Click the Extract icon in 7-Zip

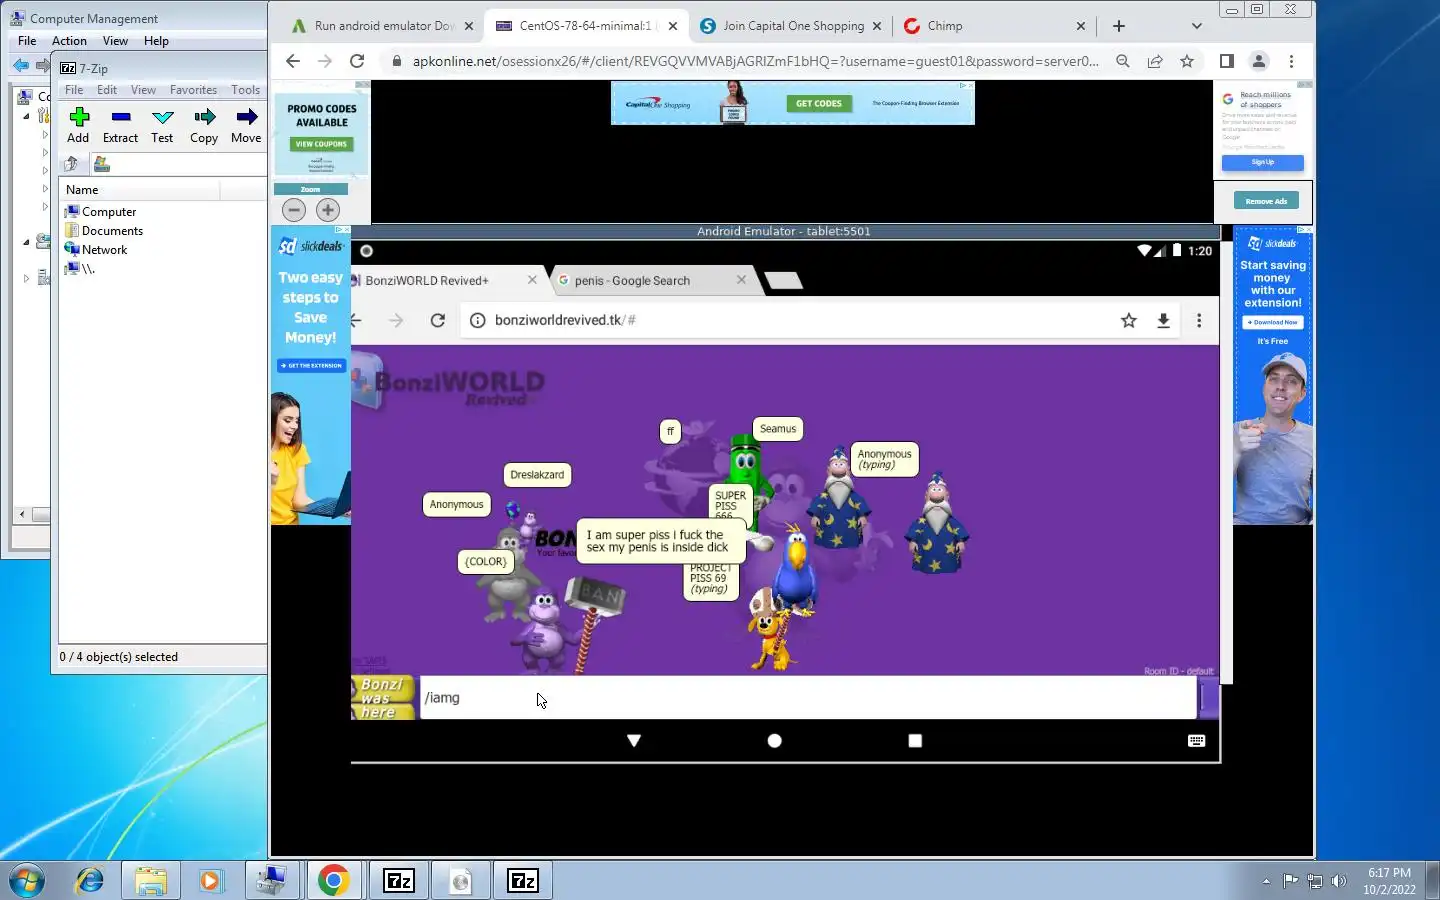click(121, 117)
